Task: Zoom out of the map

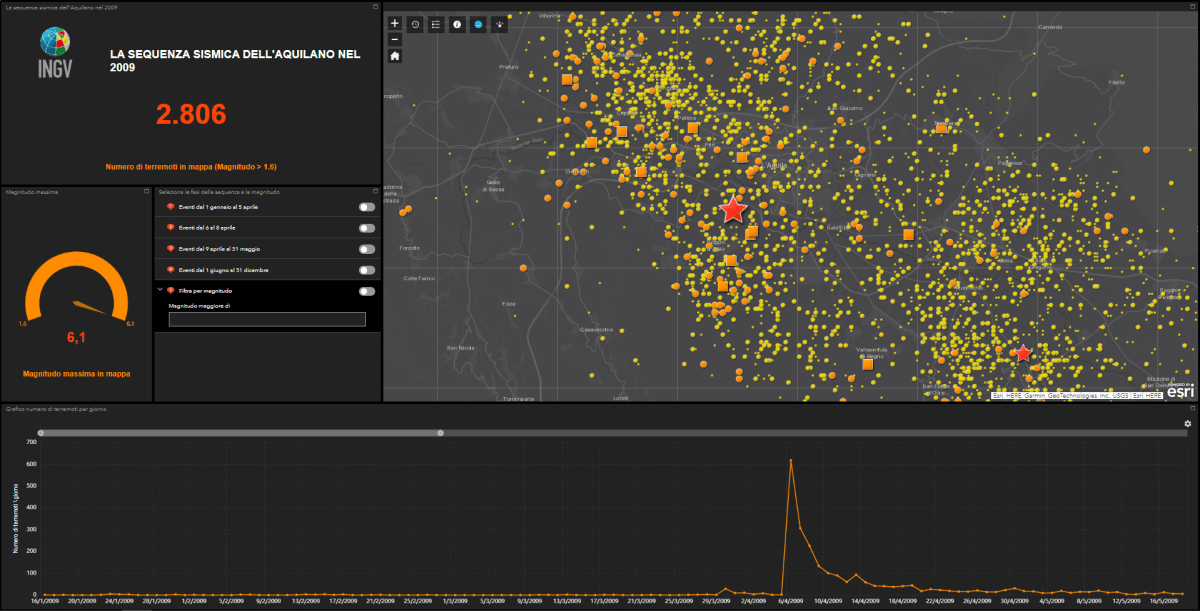Action: [395, 39]
